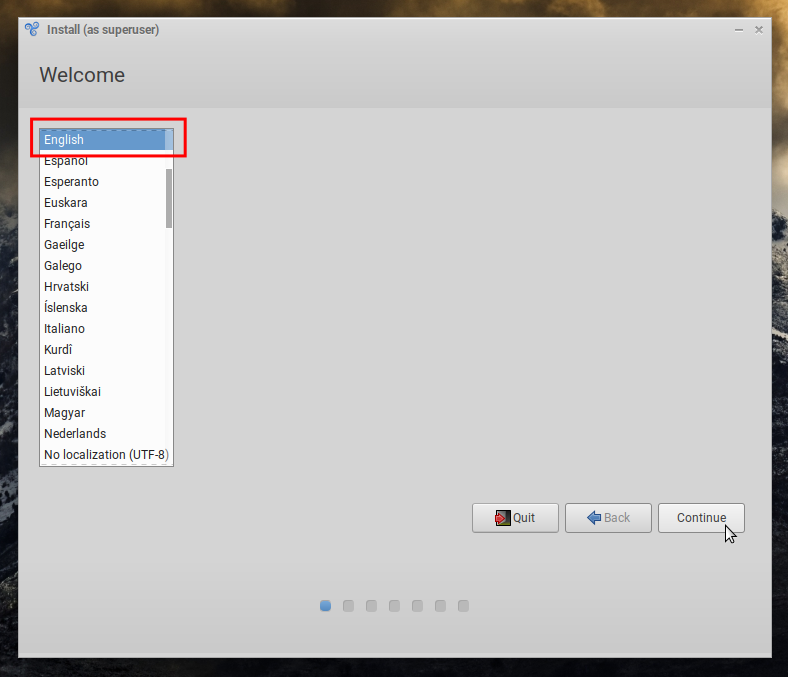Image resolution: width=788 pixels, height=677 pixels.
Task: Minimize the Install window
Action: 739,30
